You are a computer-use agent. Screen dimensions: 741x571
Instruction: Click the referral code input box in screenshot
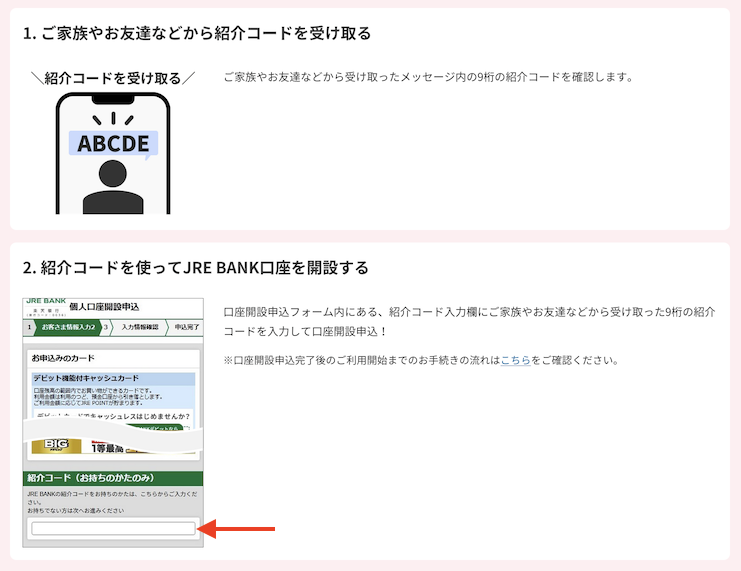click(x=113, y=528)
